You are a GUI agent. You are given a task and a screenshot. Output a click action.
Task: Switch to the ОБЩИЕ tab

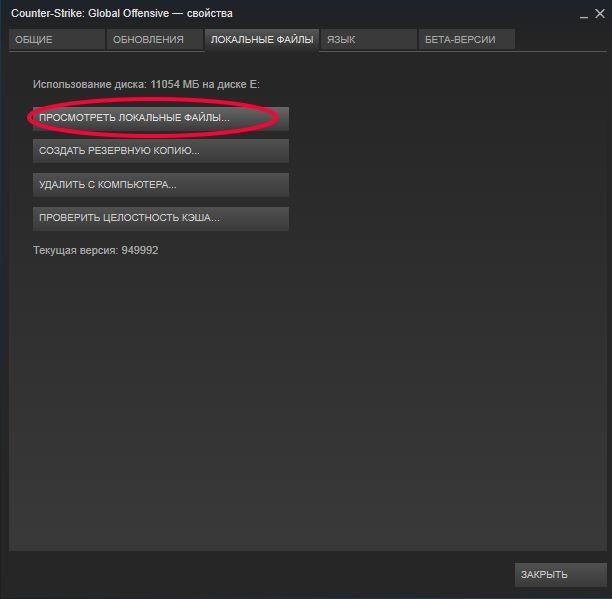[56, 40]
